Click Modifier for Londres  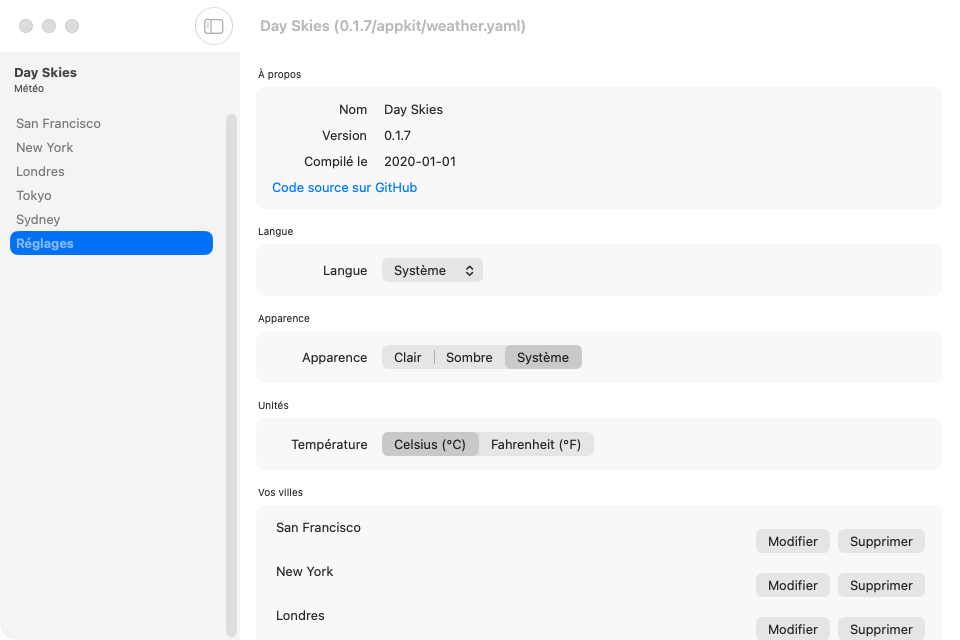tap(793, 629)
